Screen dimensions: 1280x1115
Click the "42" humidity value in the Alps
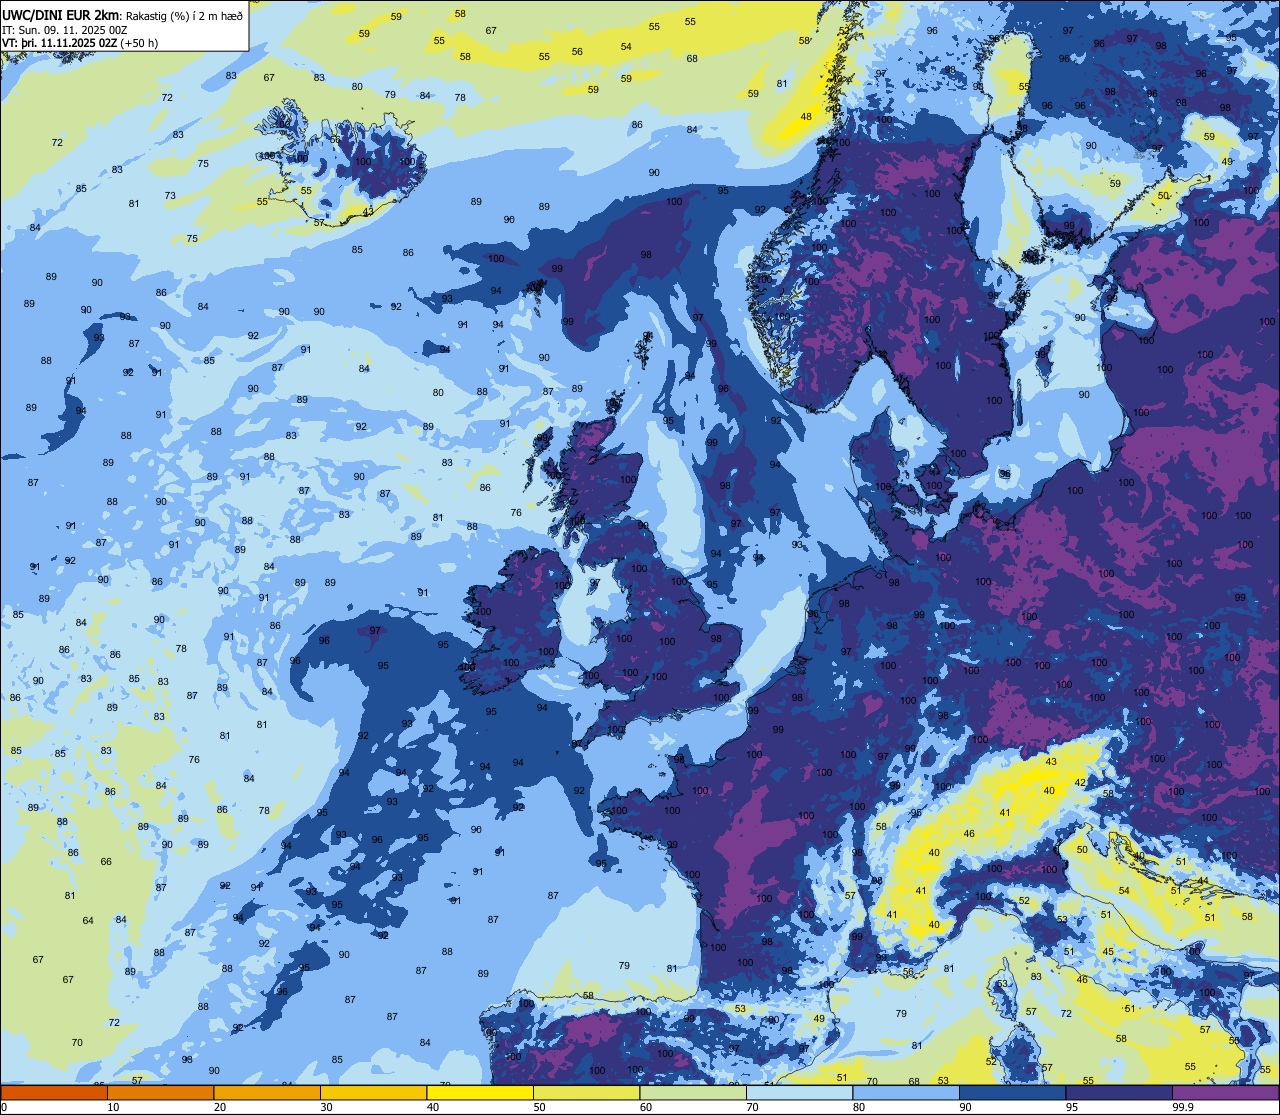[x=1080, y=782]
